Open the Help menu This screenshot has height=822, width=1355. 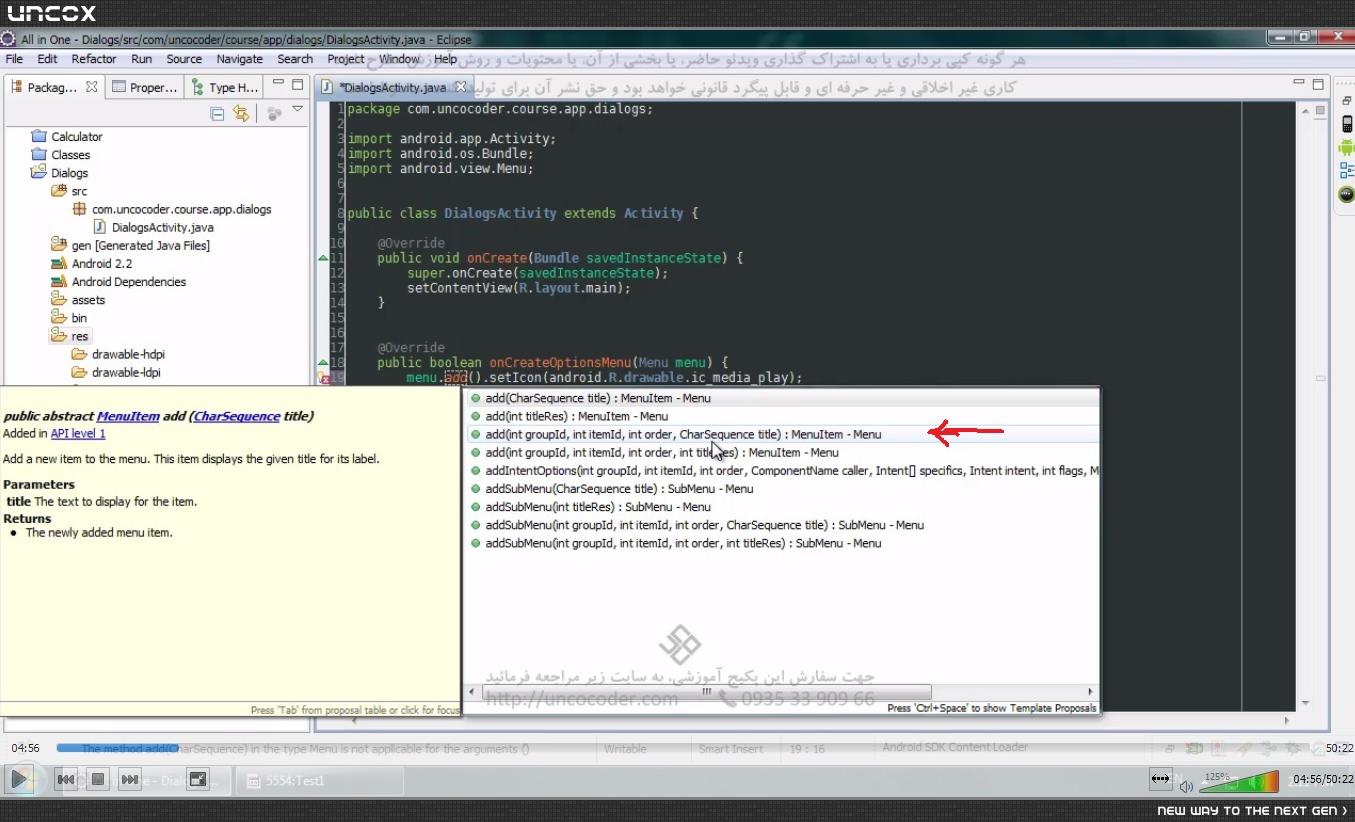tap(446, 59)
